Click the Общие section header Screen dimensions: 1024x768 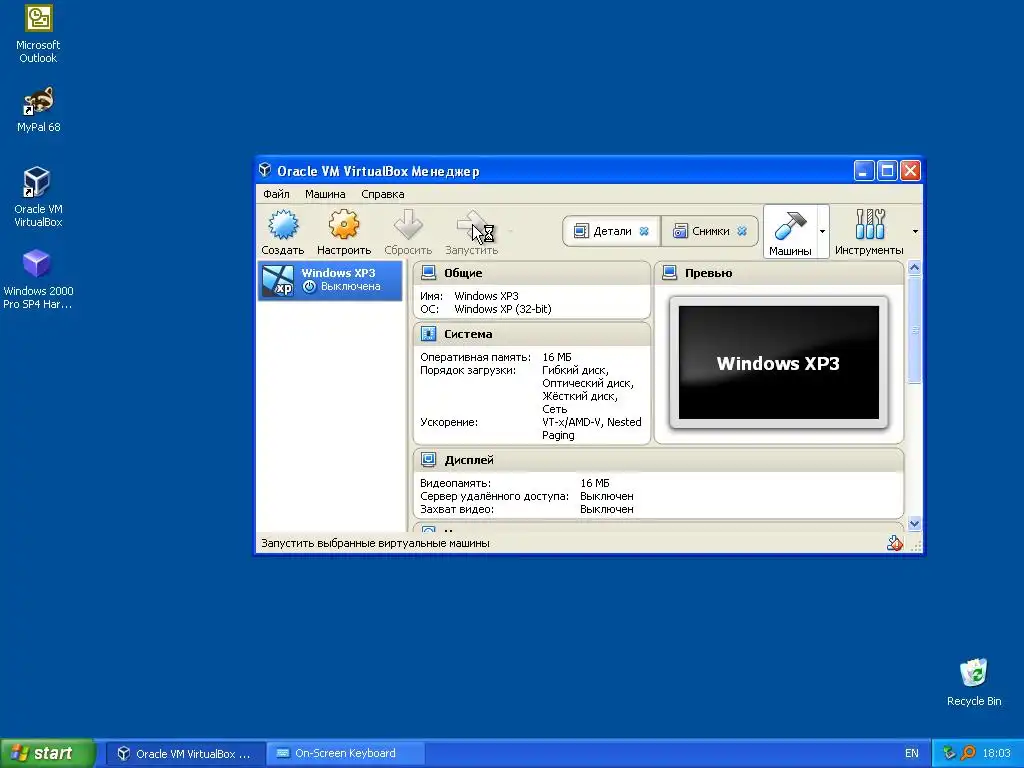point(532,273)
